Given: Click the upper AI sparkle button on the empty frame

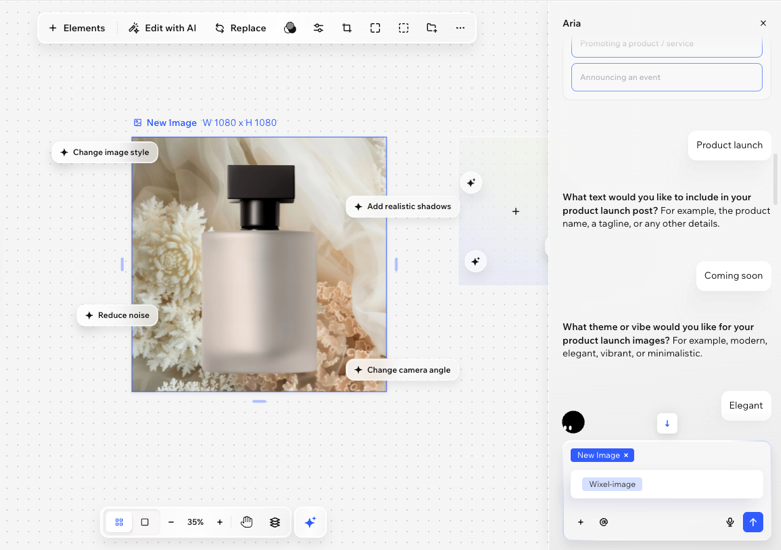Looking at the screenshot, I should coord(471,183).
